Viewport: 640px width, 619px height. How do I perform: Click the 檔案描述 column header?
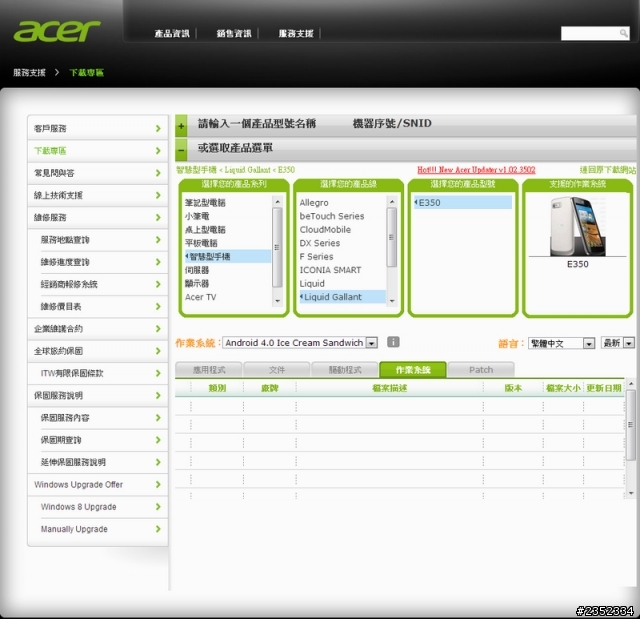click(x=390, y=388)
